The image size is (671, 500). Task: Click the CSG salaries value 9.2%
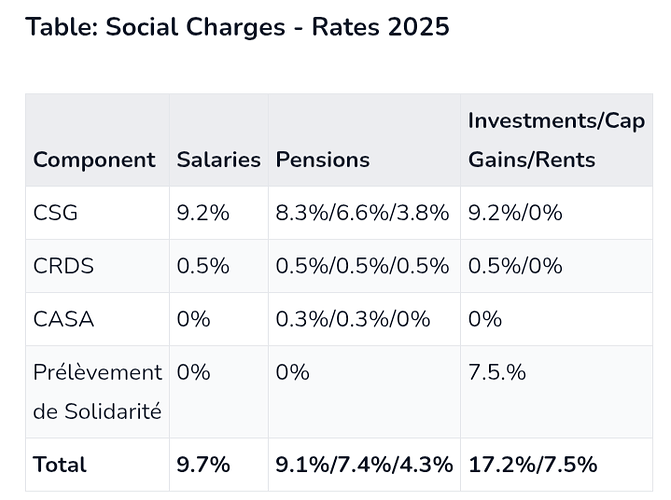tap(203, 213)
